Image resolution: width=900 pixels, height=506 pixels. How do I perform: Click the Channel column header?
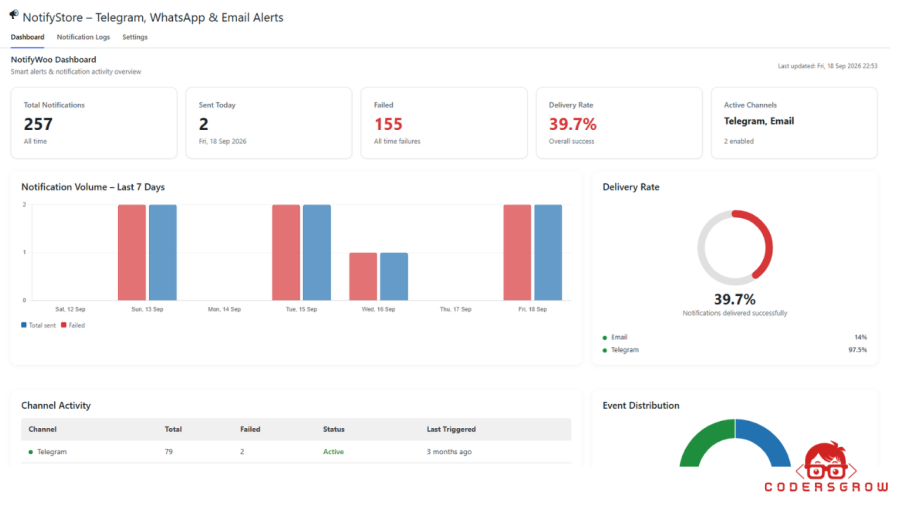[42, 429]
